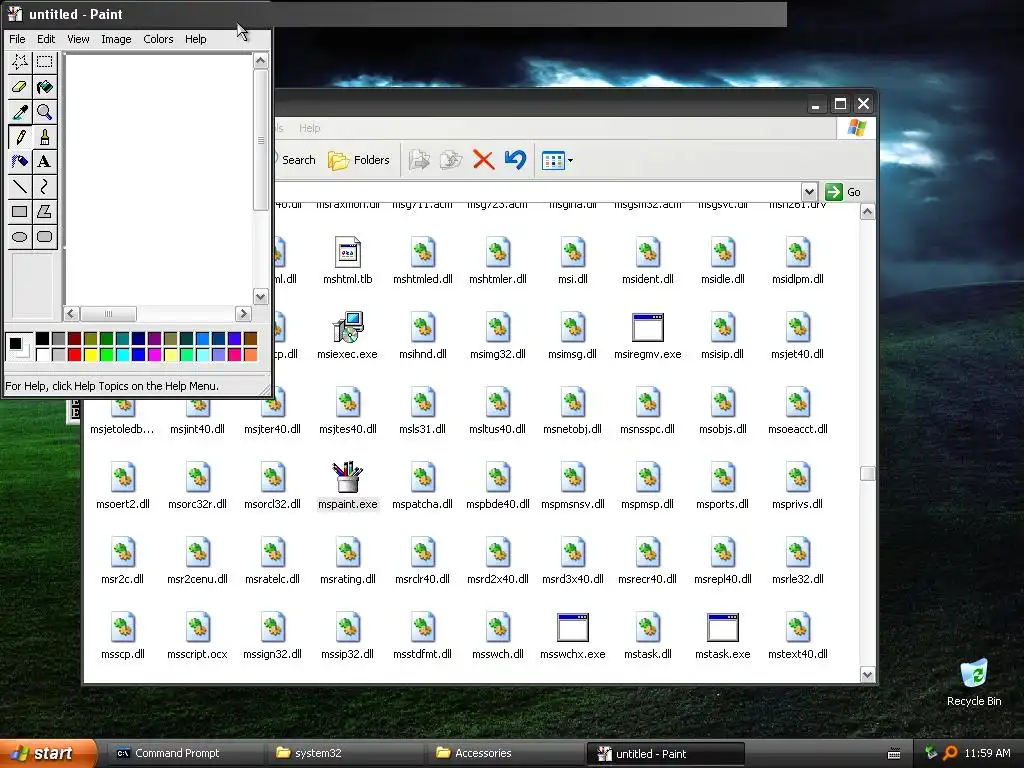Image resolution: width=1024 pixels, height=768 pixels.
Task: Open the View menu in Paint
Action: [78, 39]
